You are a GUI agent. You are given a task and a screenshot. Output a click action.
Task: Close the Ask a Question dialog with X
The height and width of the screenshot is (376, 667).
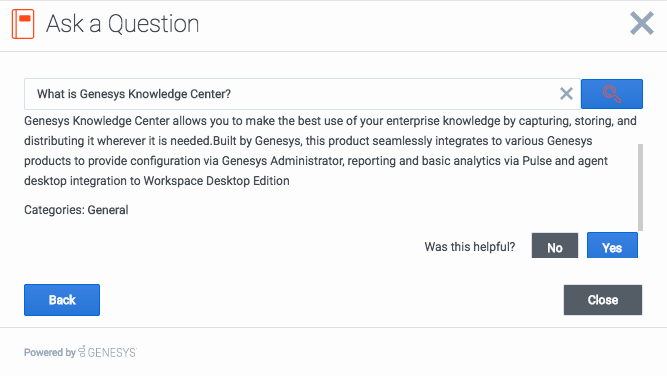coord(641,23)
